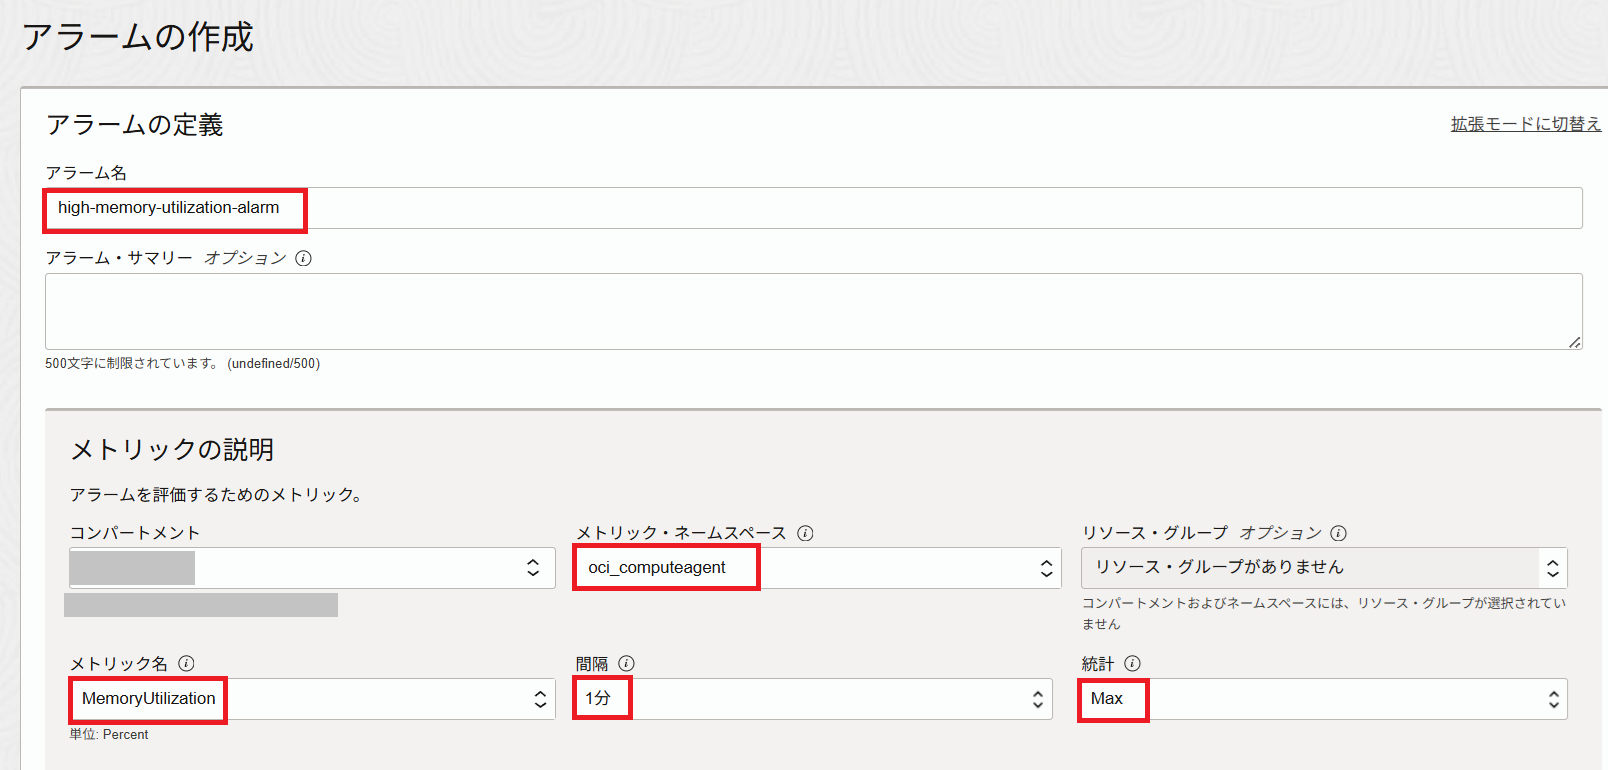Click info icon beside リソース・グループ オプション
The height and width of the screenshot is (770, 1608).
point(1338,533)
